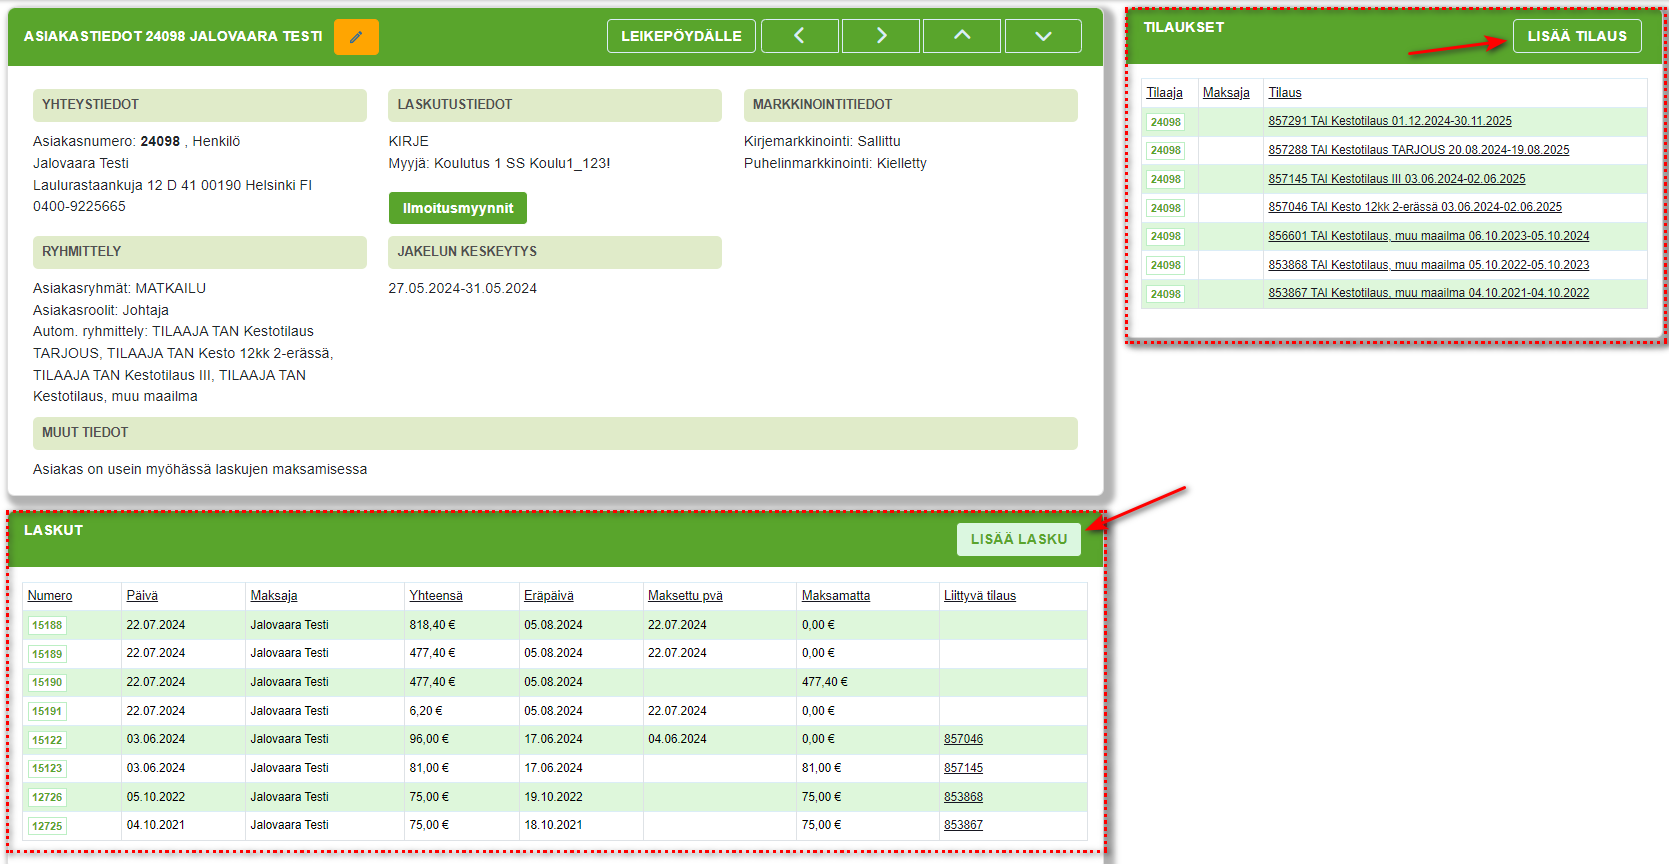Click the up chevron button in header
1669x864 pixels.
click(962, 36)
